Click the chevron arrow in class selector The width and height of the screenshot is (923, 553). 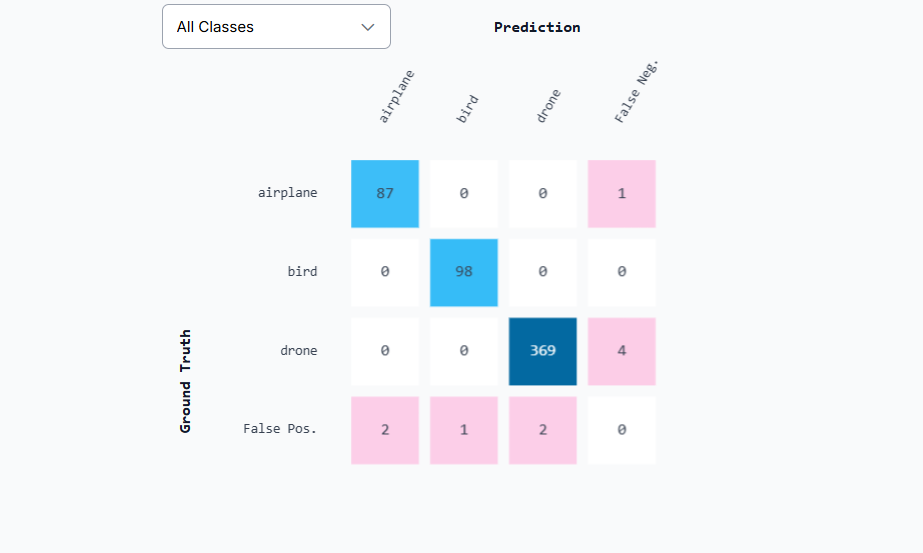368,27
